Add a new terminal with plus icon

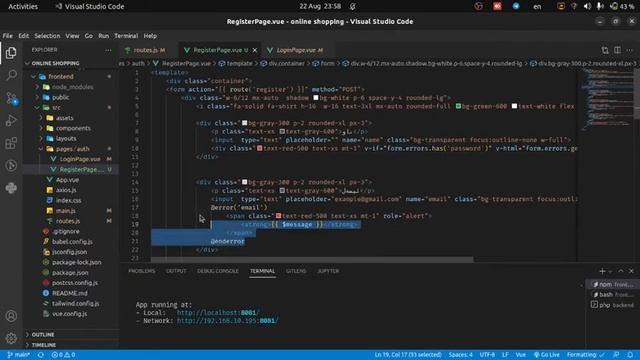602,271
